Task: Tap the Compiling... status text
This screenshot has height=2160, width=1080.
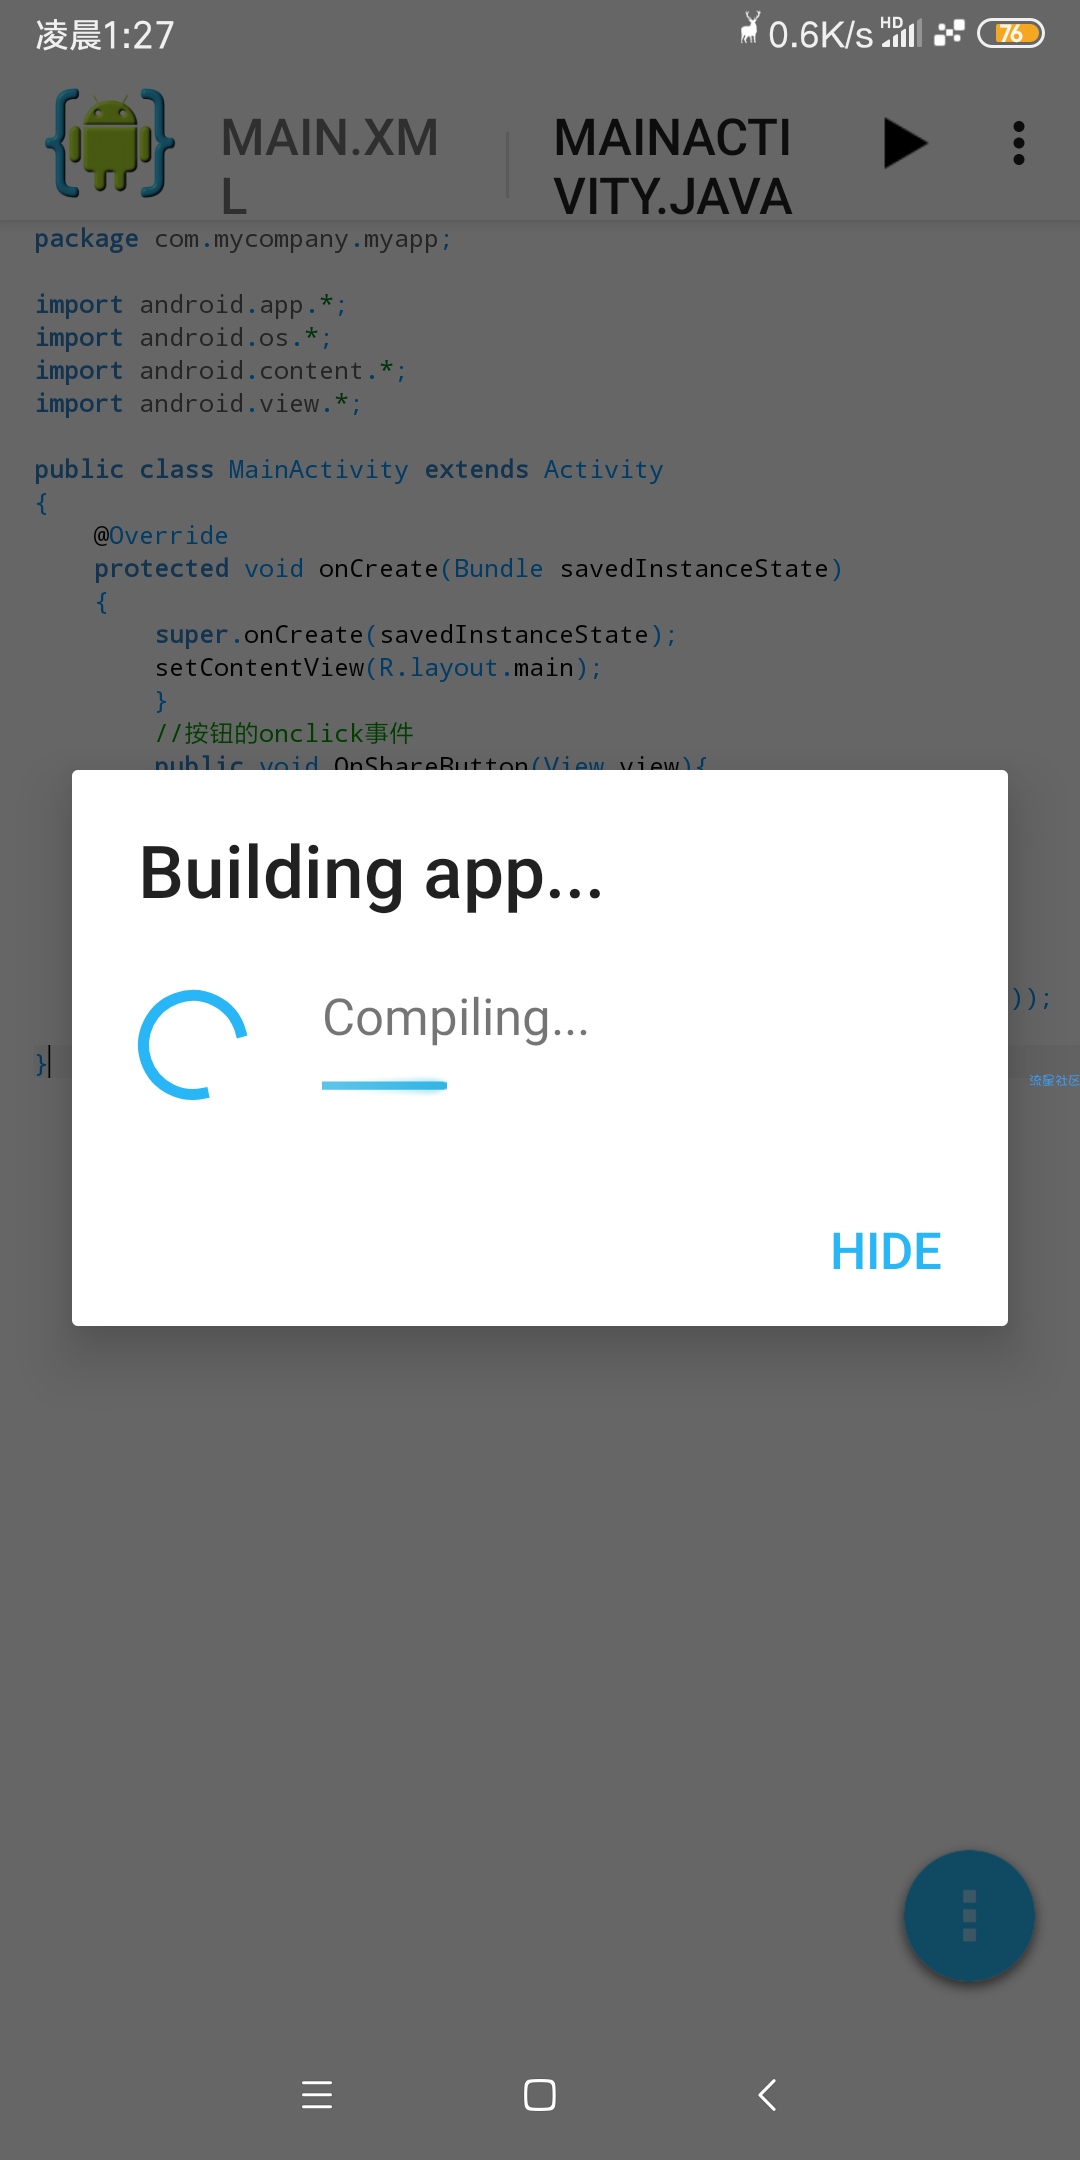Action: [455, 1019]
